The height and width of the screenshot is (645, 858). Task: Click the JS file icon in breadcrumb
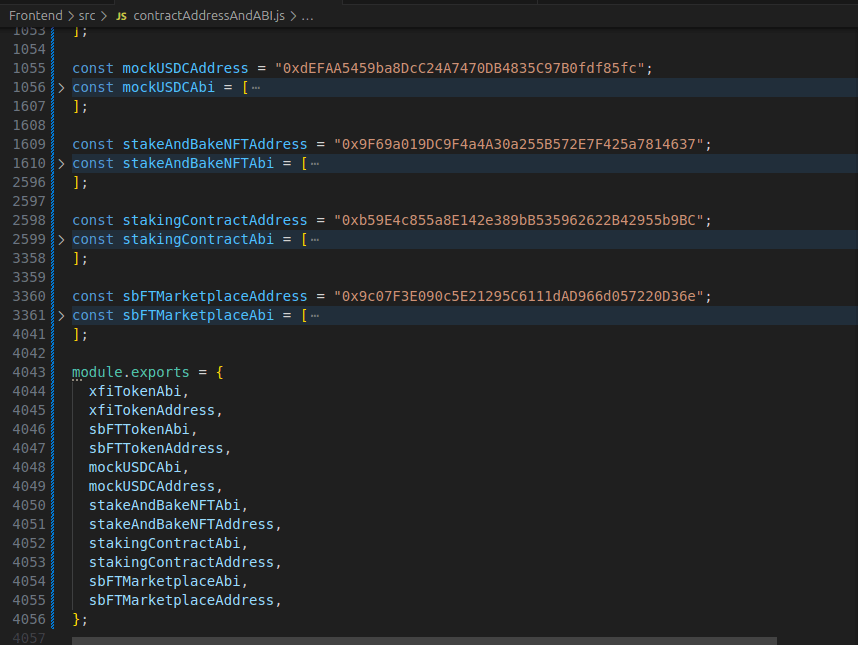[x=121, y=17]
